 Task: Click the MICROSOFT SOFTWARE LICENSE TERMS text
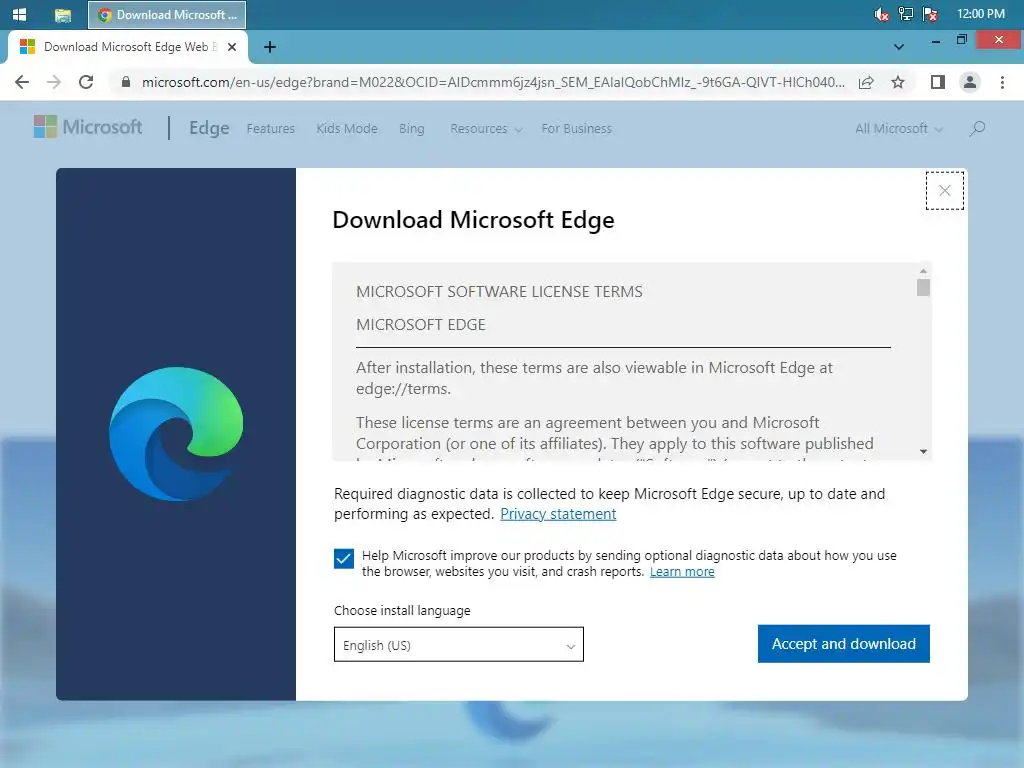tap(499, 292)
